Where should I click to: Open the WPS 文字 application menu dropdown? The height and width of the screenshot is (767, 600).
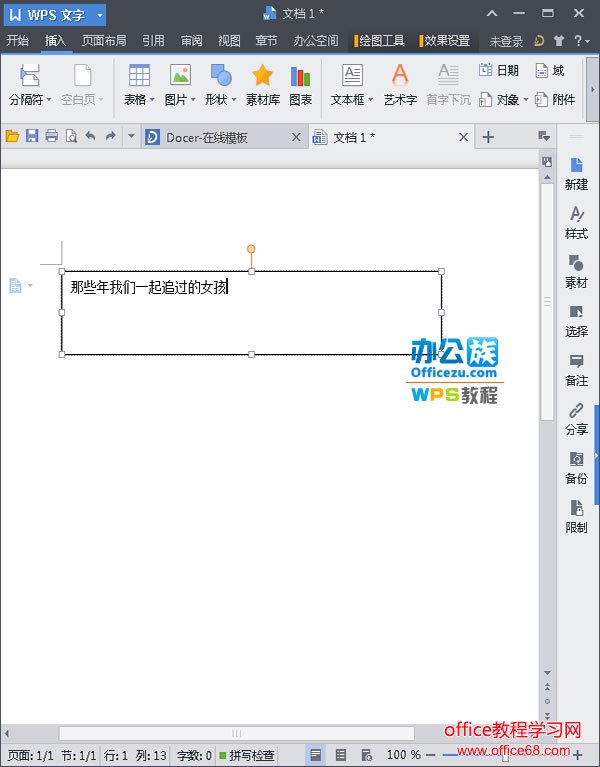(x=100, y=15)
